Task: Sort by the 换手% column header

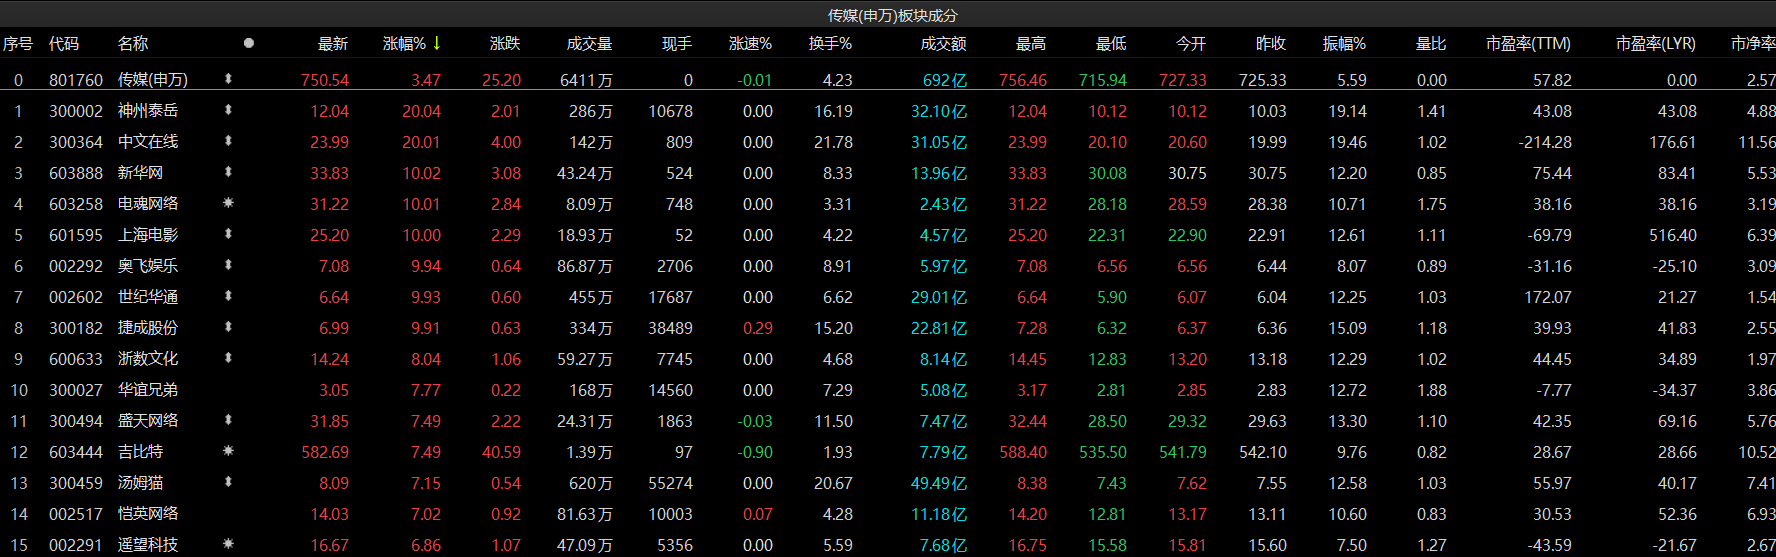Action: pyautogui.click(x=831, y=44)
